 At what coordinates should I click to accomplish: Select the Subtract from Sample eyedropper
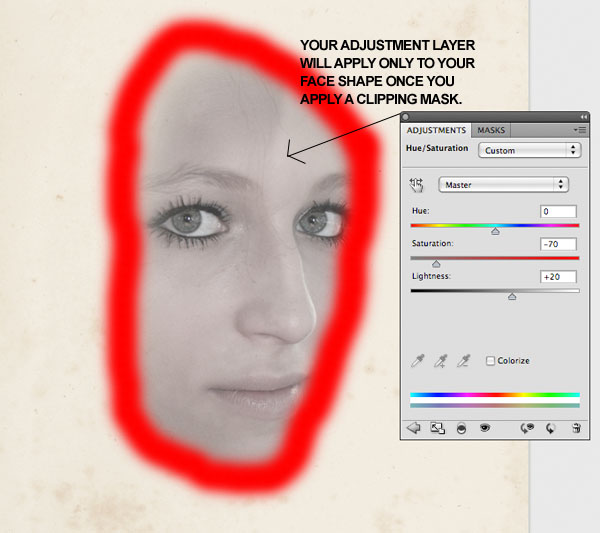(463, 361)
